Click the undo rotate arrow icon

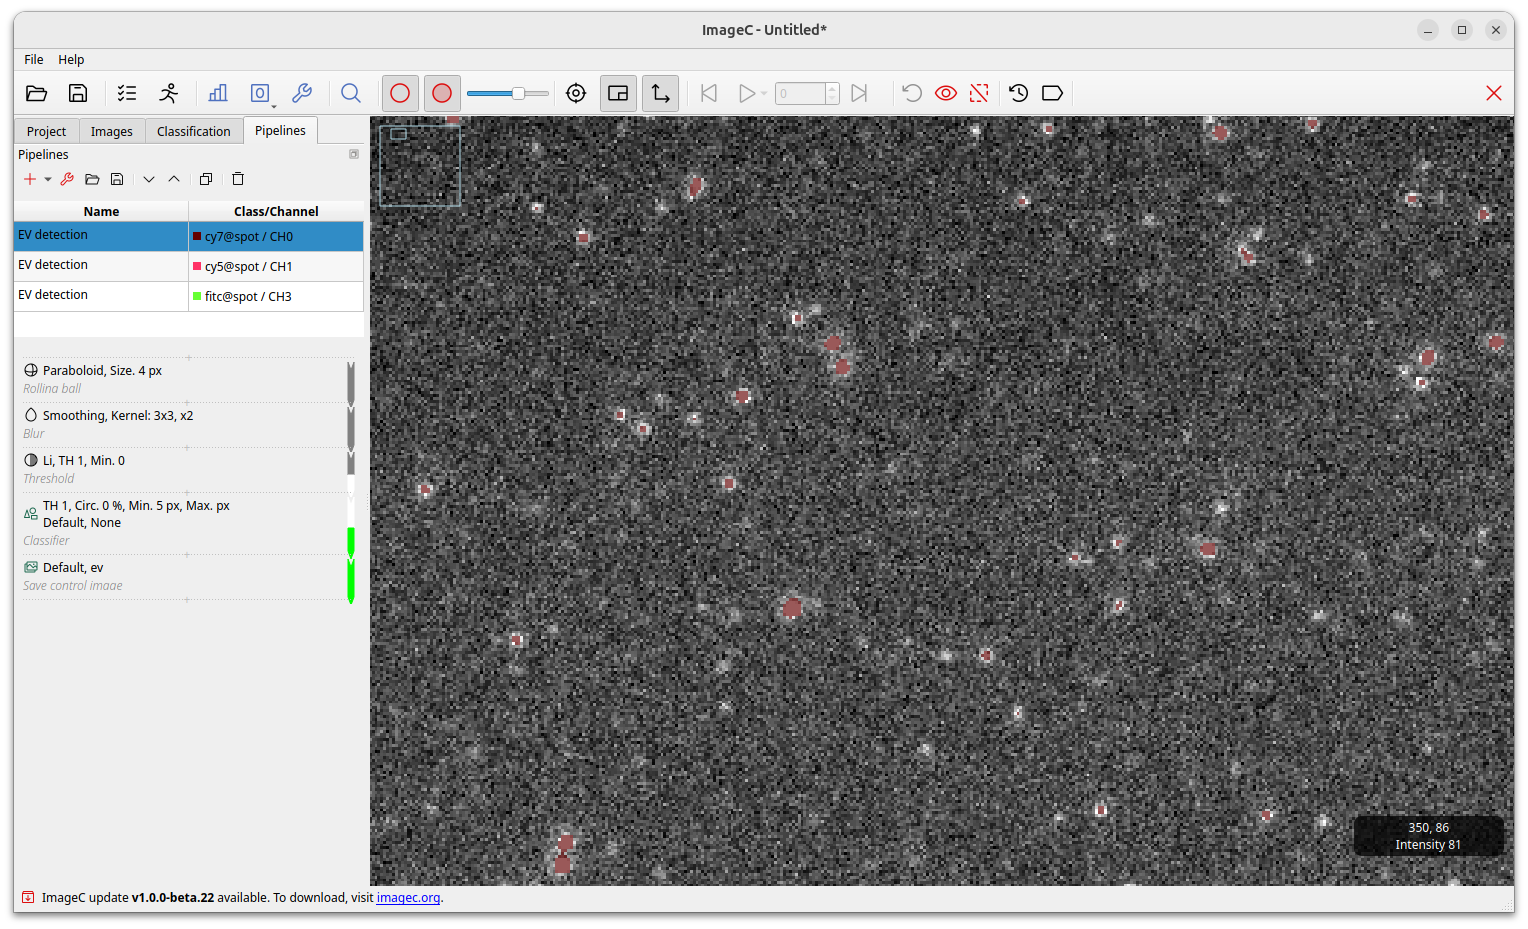(x=912, y=93)
